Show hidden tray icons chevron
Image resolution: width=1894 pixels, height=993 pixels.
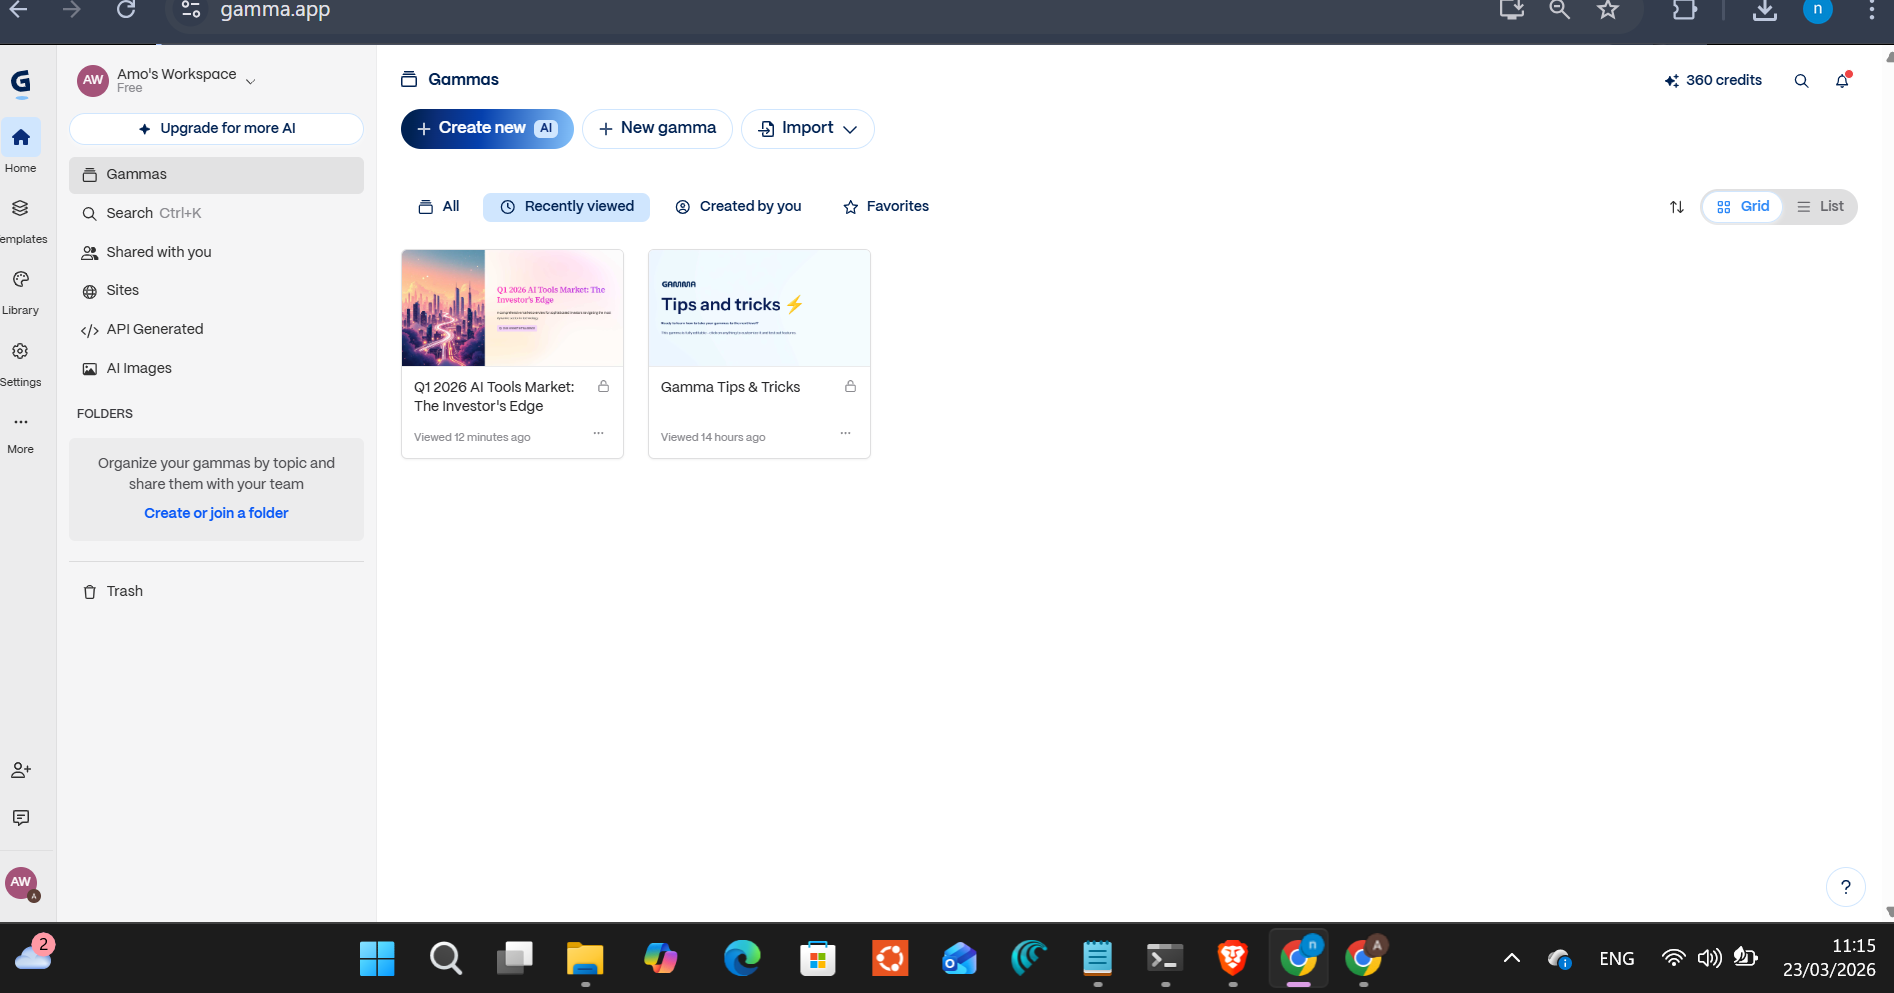[x=1512, y=958]
